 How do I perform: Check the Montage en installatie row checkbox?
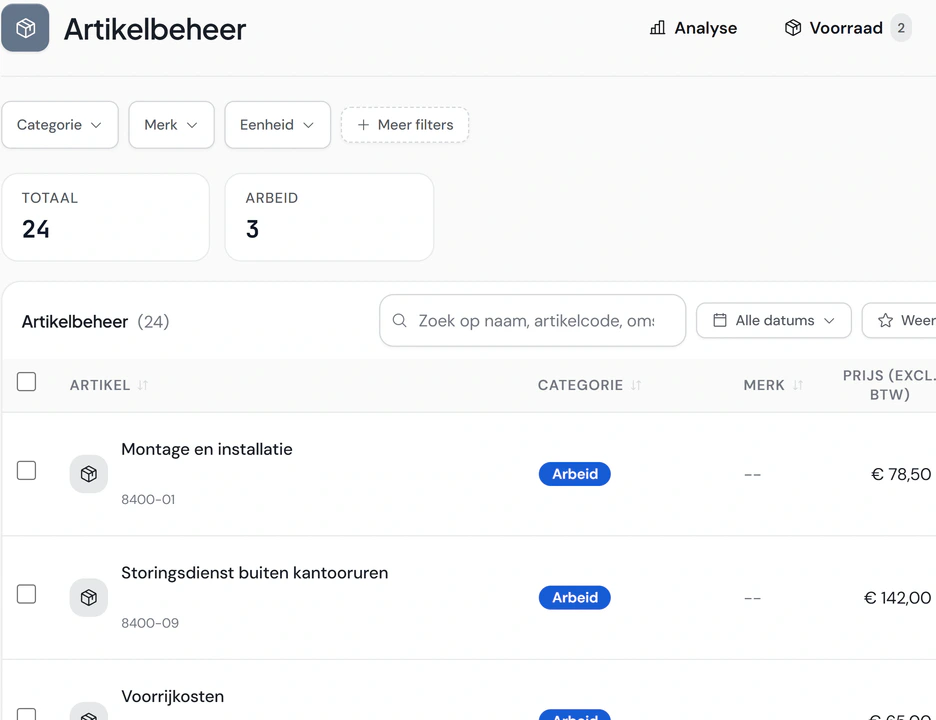click(x=26, y=470)
